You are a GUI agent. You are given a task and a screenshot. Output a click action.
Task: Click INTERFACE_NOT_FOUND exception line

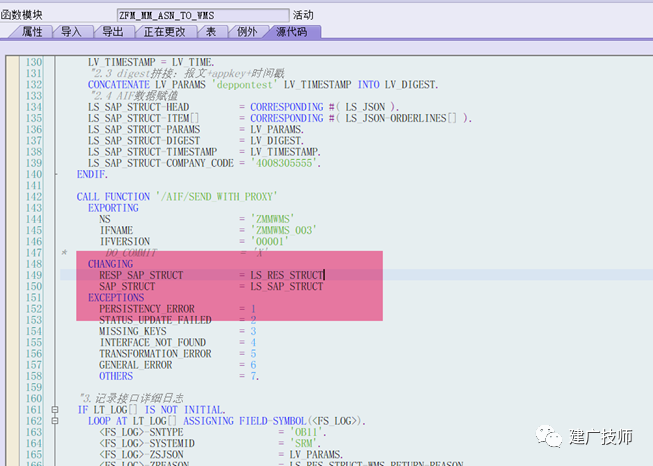click(x=152, y=343)
